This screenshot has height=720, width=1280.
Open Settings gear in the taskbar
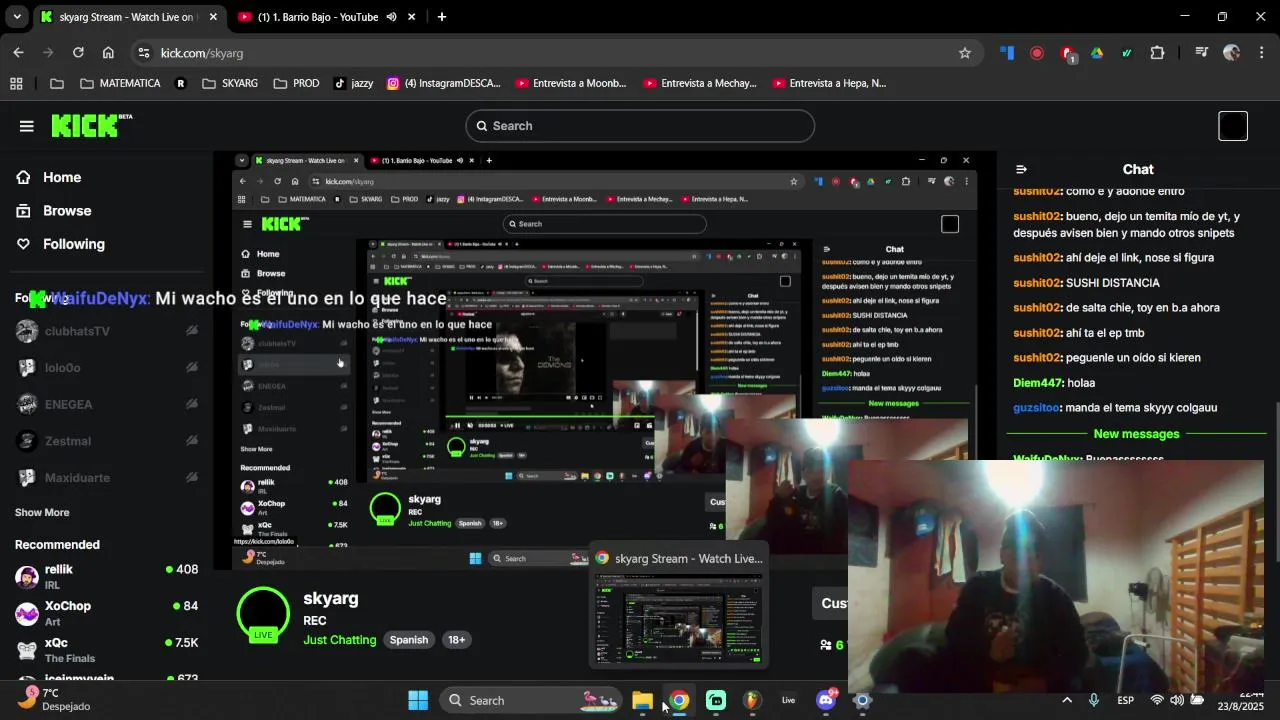(862, 700)
